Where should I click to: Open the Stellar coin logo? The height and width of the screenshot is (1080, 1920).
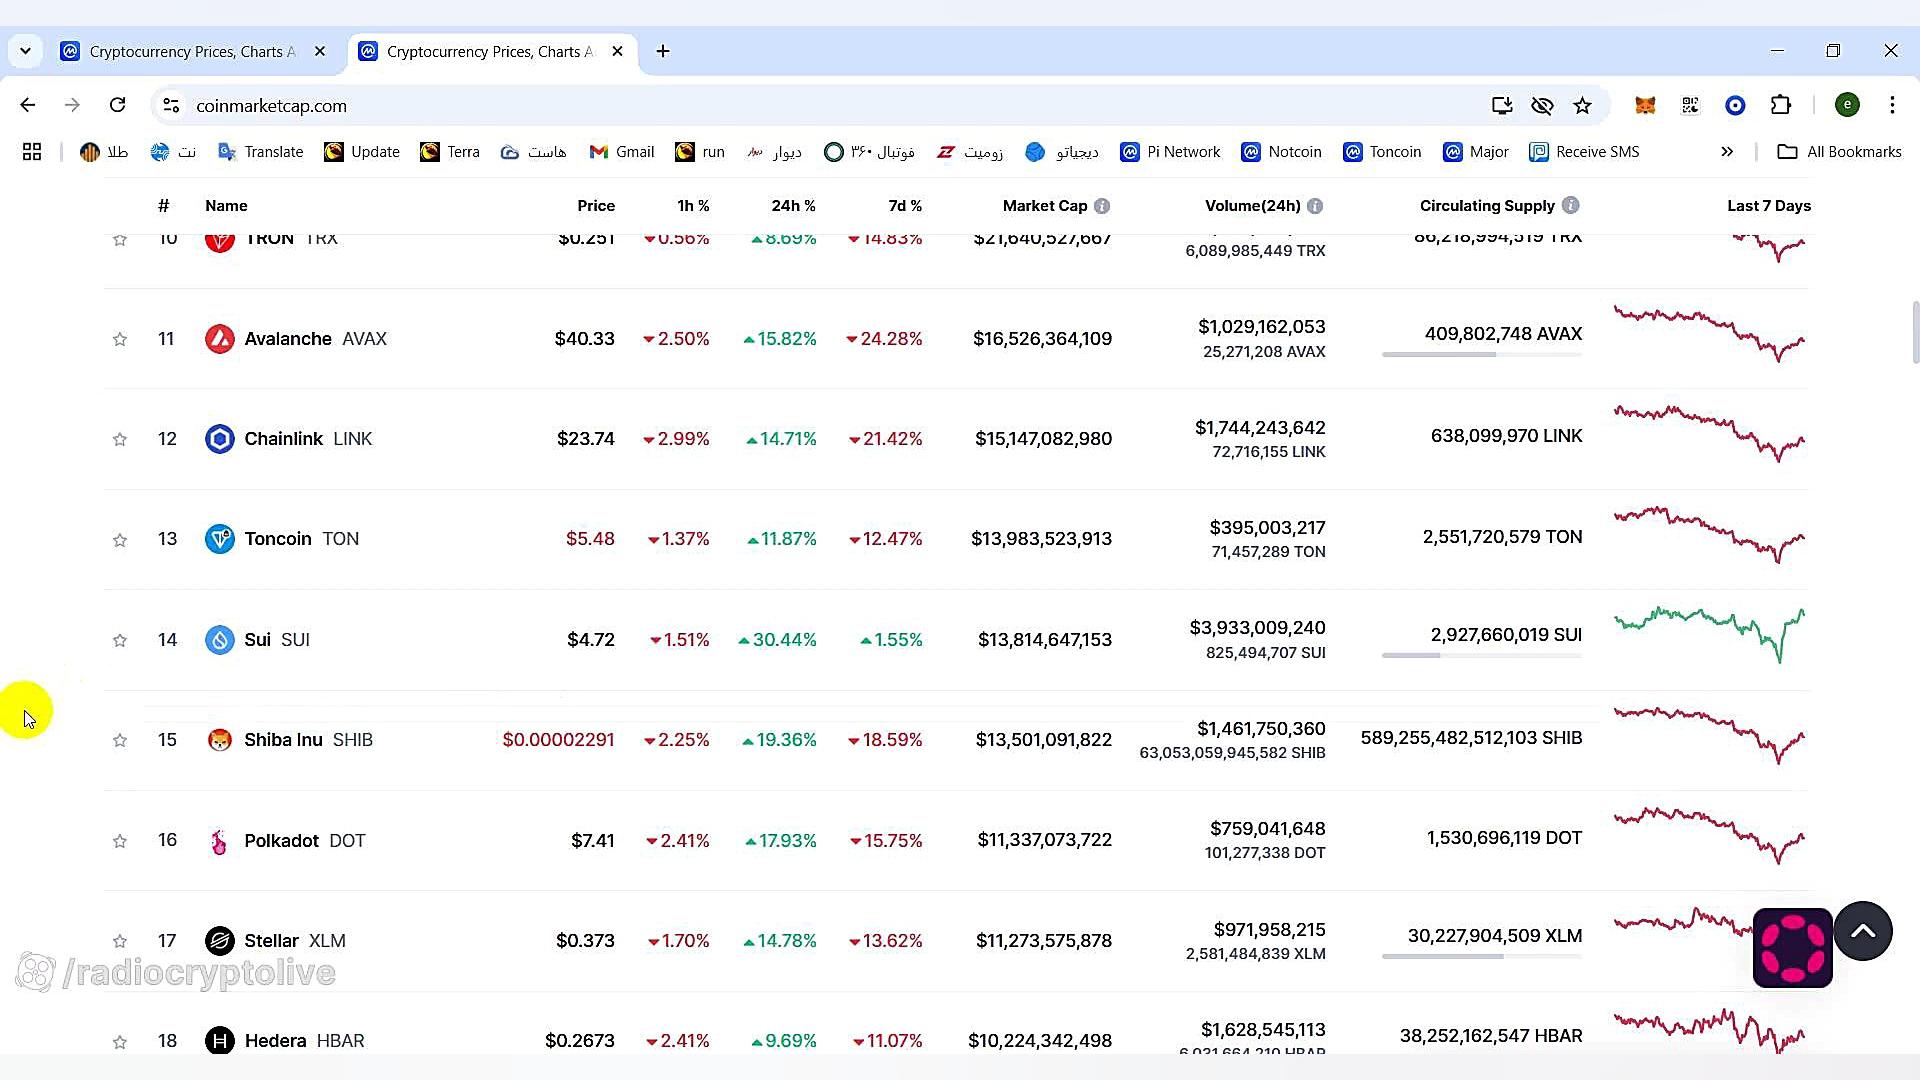pyautogui.click(x=220, y=941)
